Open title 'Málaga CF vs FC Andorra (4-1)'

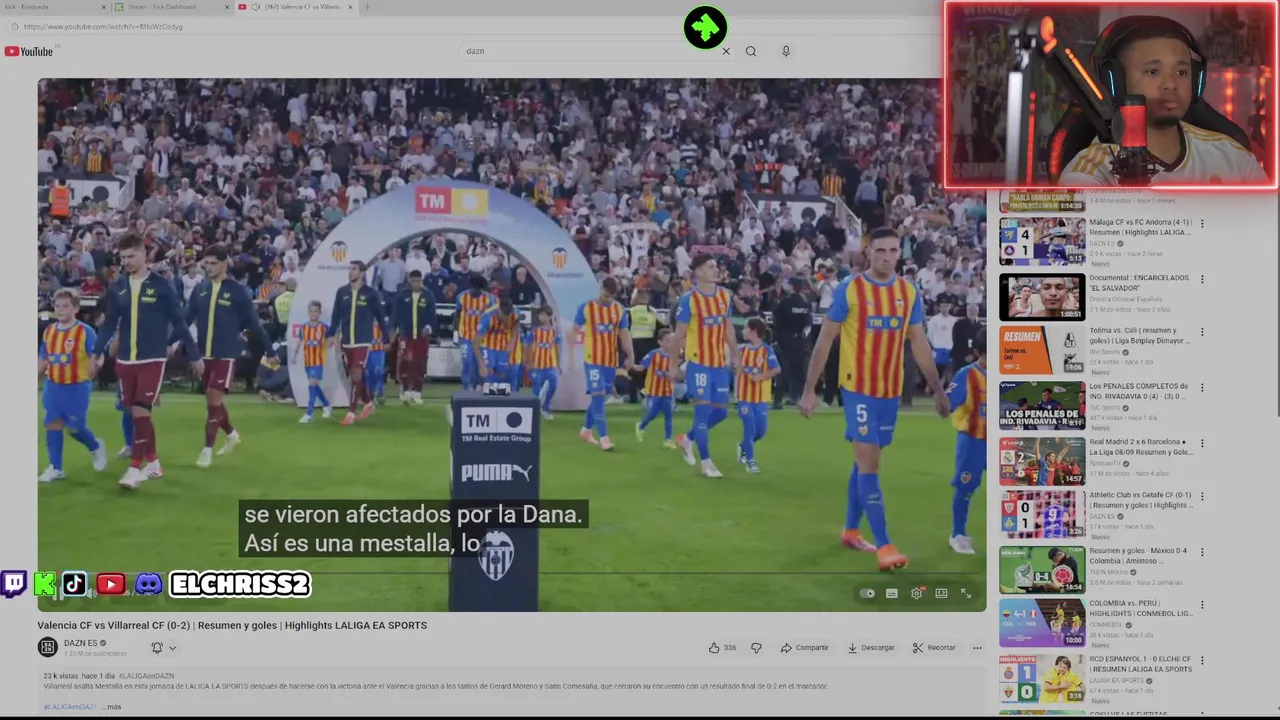tap(1140, 227)
